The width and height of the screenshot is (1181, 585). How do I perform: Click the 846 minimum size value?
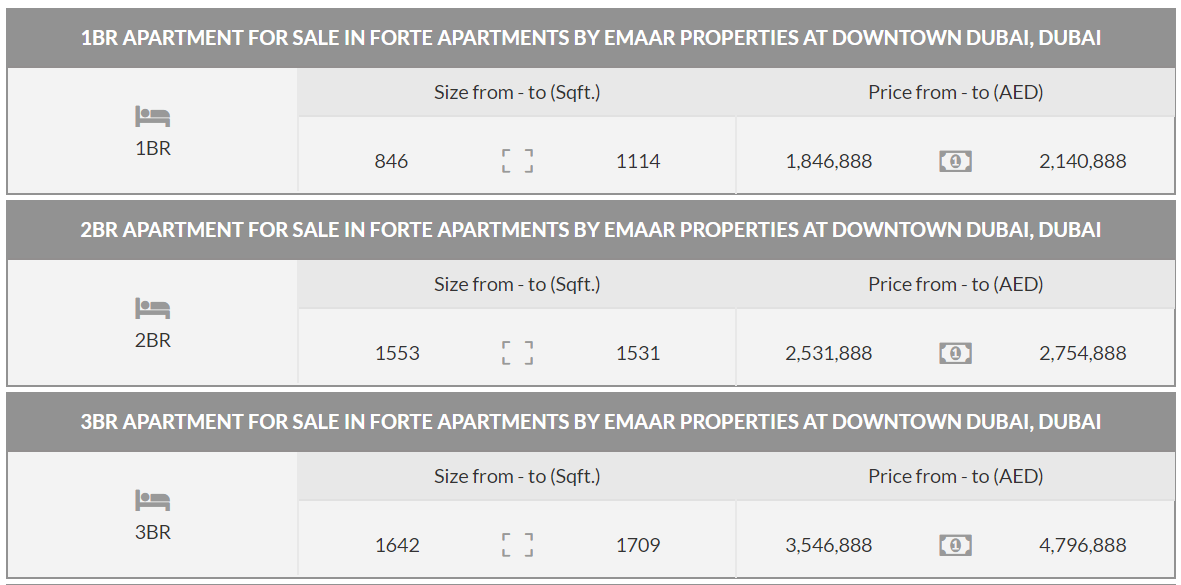tap(391, 161)
